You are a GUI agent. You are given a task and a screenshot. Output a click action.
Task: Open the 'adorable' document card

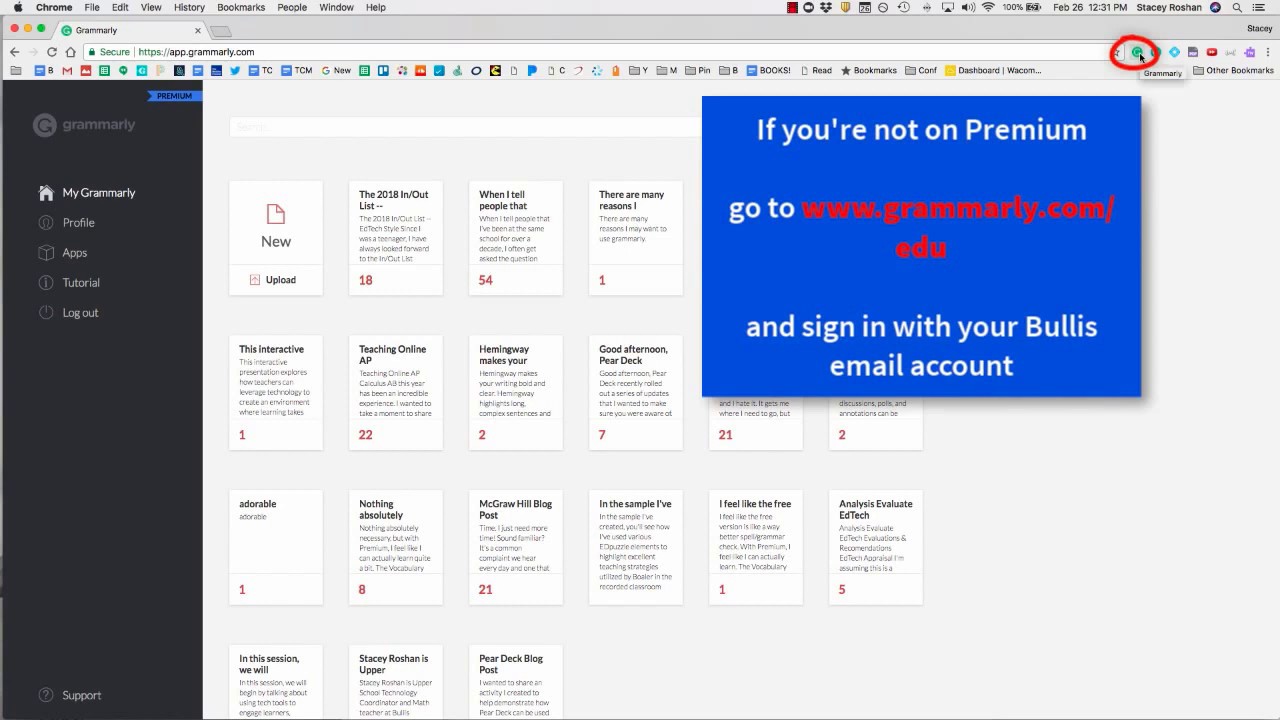tap(276, 548)
